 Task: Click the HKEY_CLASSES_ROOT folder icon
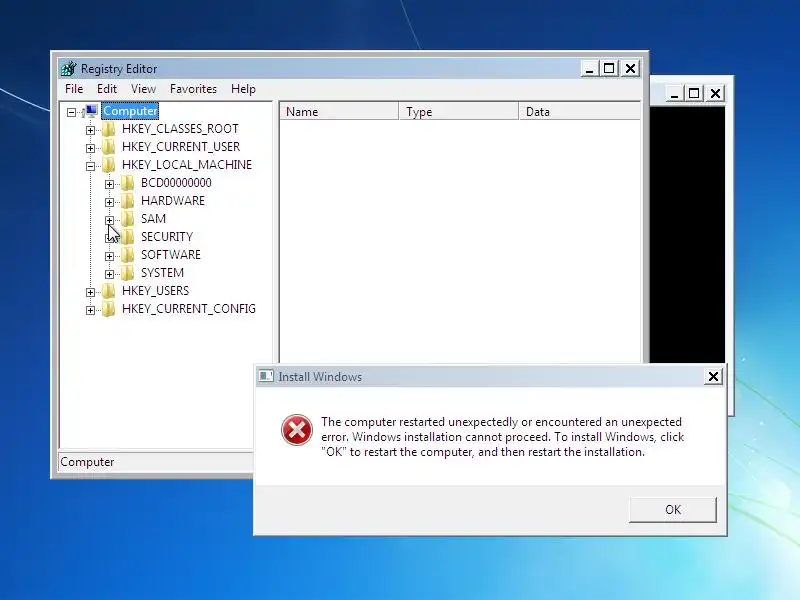(x=108, y=129)
